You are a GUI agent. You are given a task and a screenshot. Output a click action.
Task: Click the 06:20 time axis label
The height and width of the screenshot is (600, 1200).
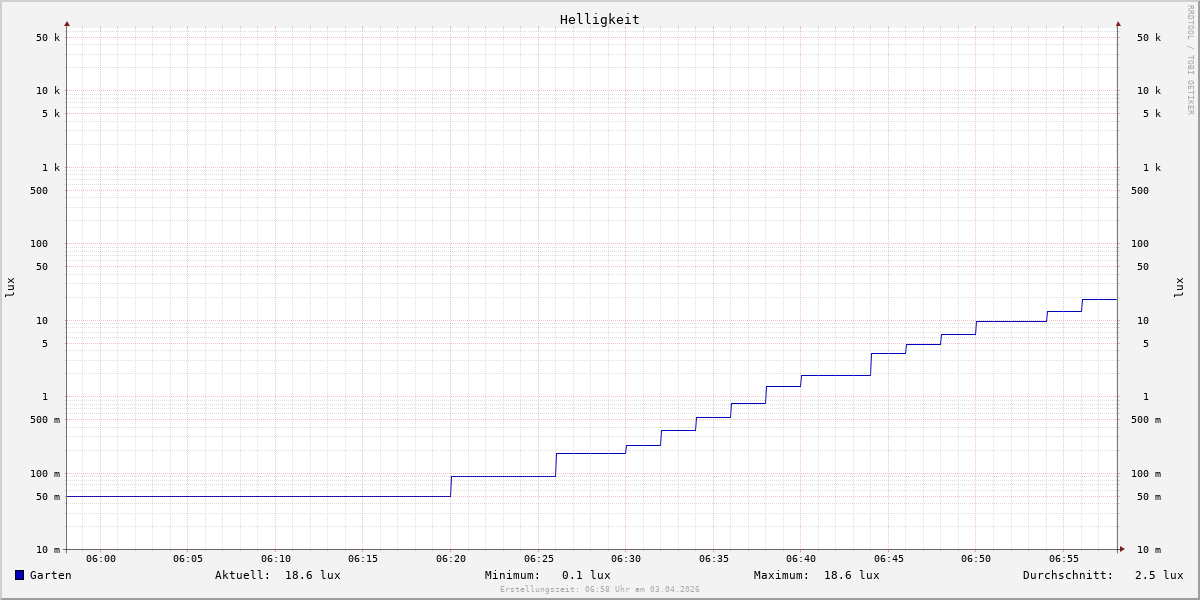[451, 559]
